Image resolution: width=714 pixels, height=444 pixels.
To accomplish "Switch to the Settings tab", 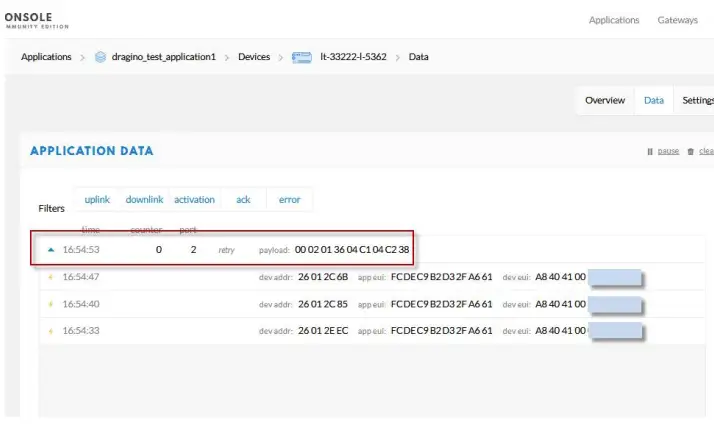I will pos(698,100).
